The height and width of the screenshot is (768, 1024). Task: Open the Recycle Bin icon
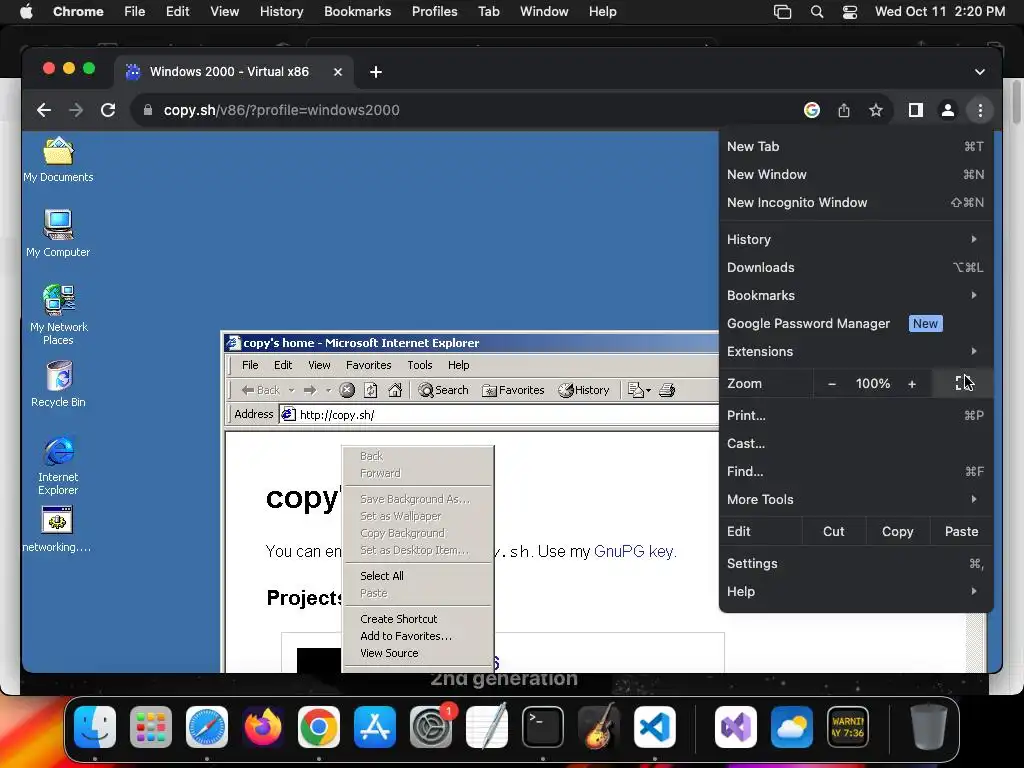pyautogui.click(x=58, y=384)
